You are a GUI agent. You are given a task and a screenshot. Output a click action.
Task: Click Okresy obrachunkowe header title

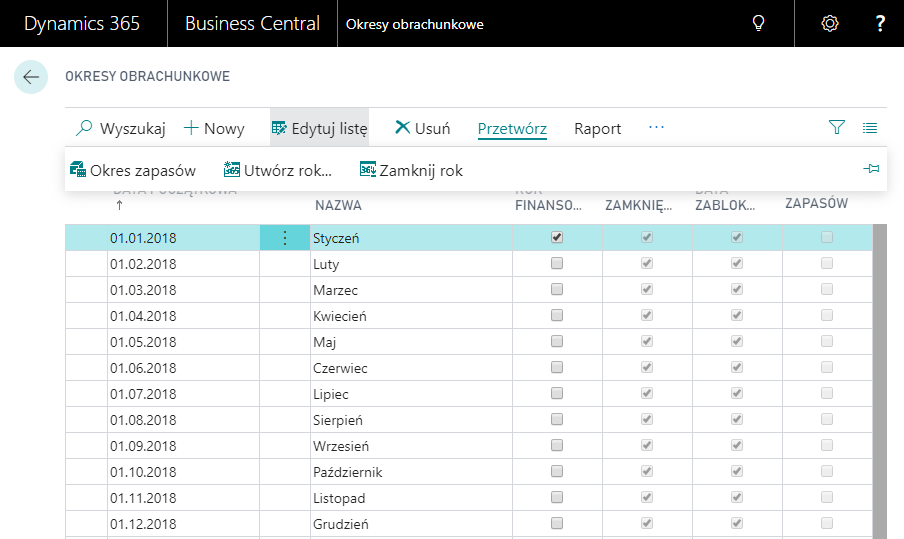[415, 24]
